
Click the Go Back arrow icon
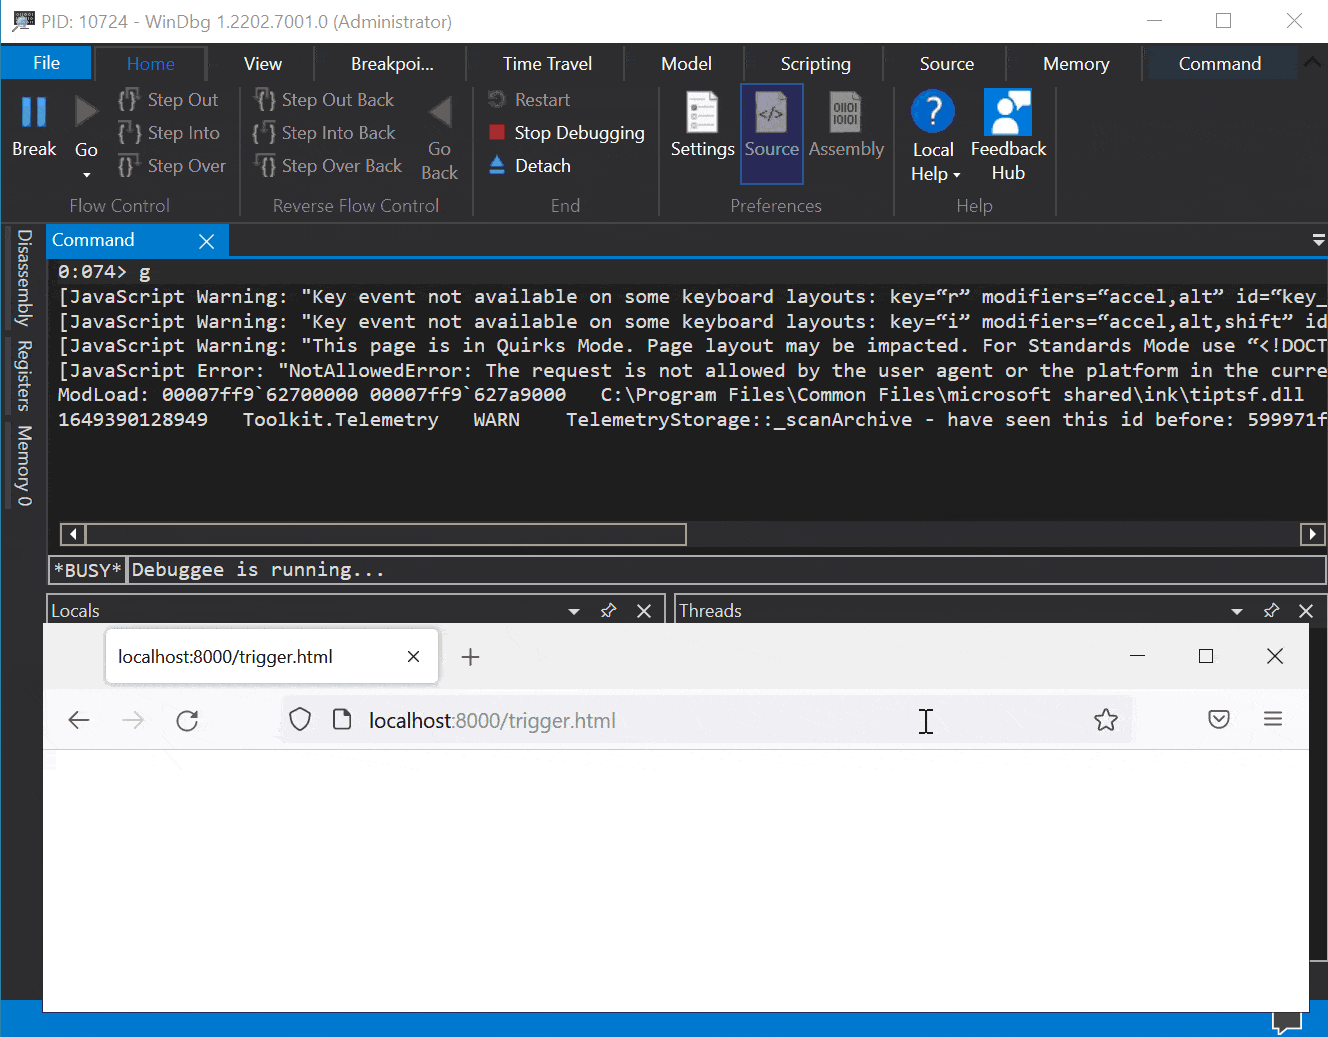click(440, 112)
